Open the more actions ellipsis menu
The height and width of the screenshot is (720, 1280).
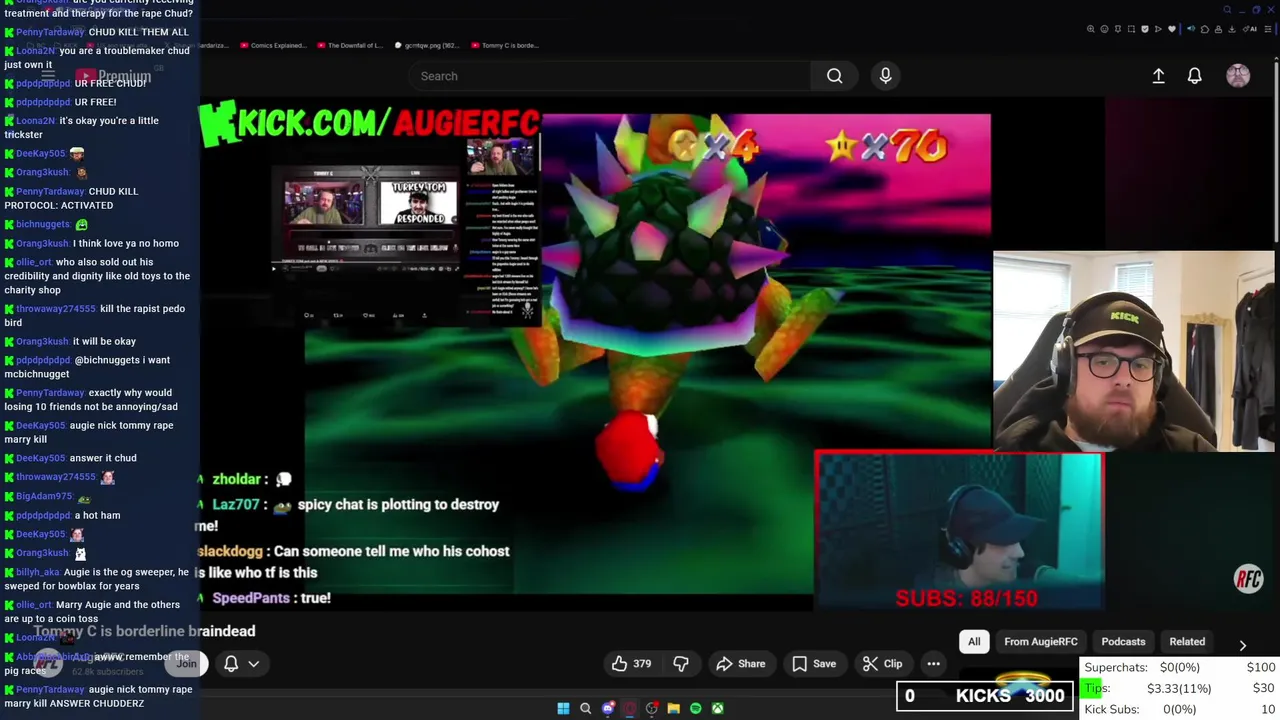(x=933, y=663)
